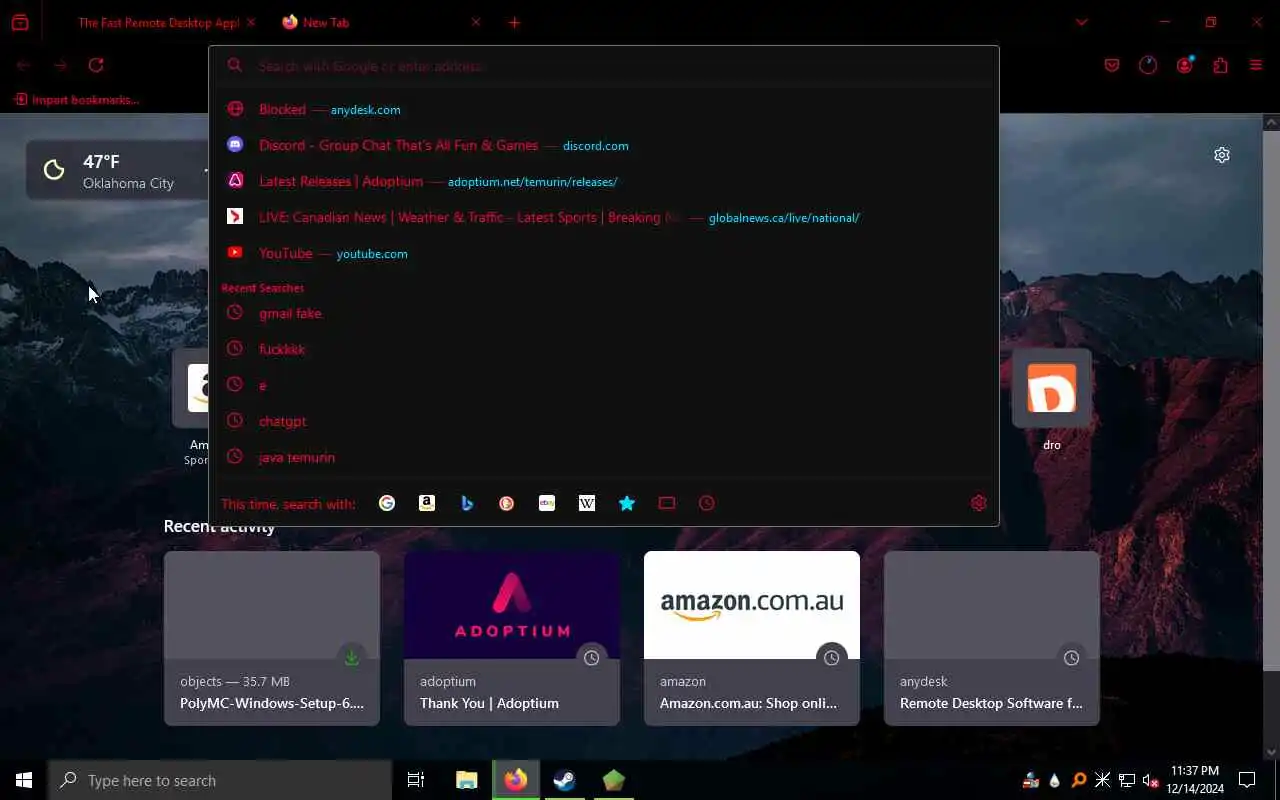The height and width of the screenshot is (800, 1280).
Task: Open the Windows notification center
Action: pyautogui.click(x=1247, y=780)
